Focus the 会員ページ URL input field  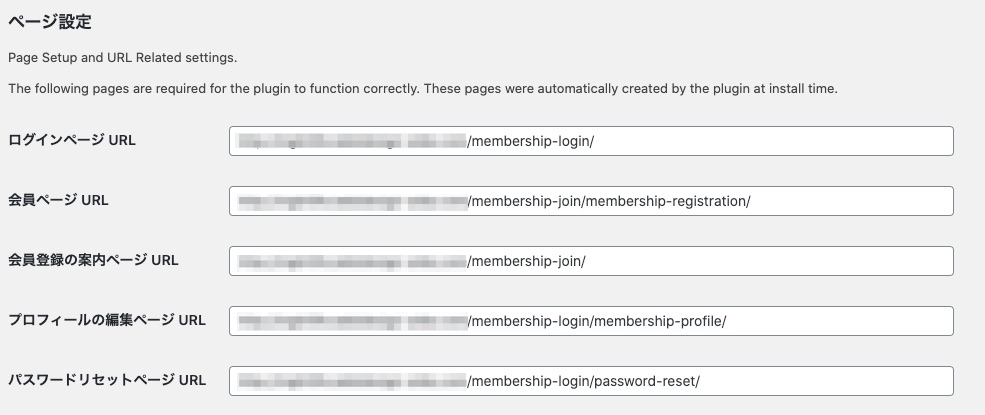tap(591, 201)
